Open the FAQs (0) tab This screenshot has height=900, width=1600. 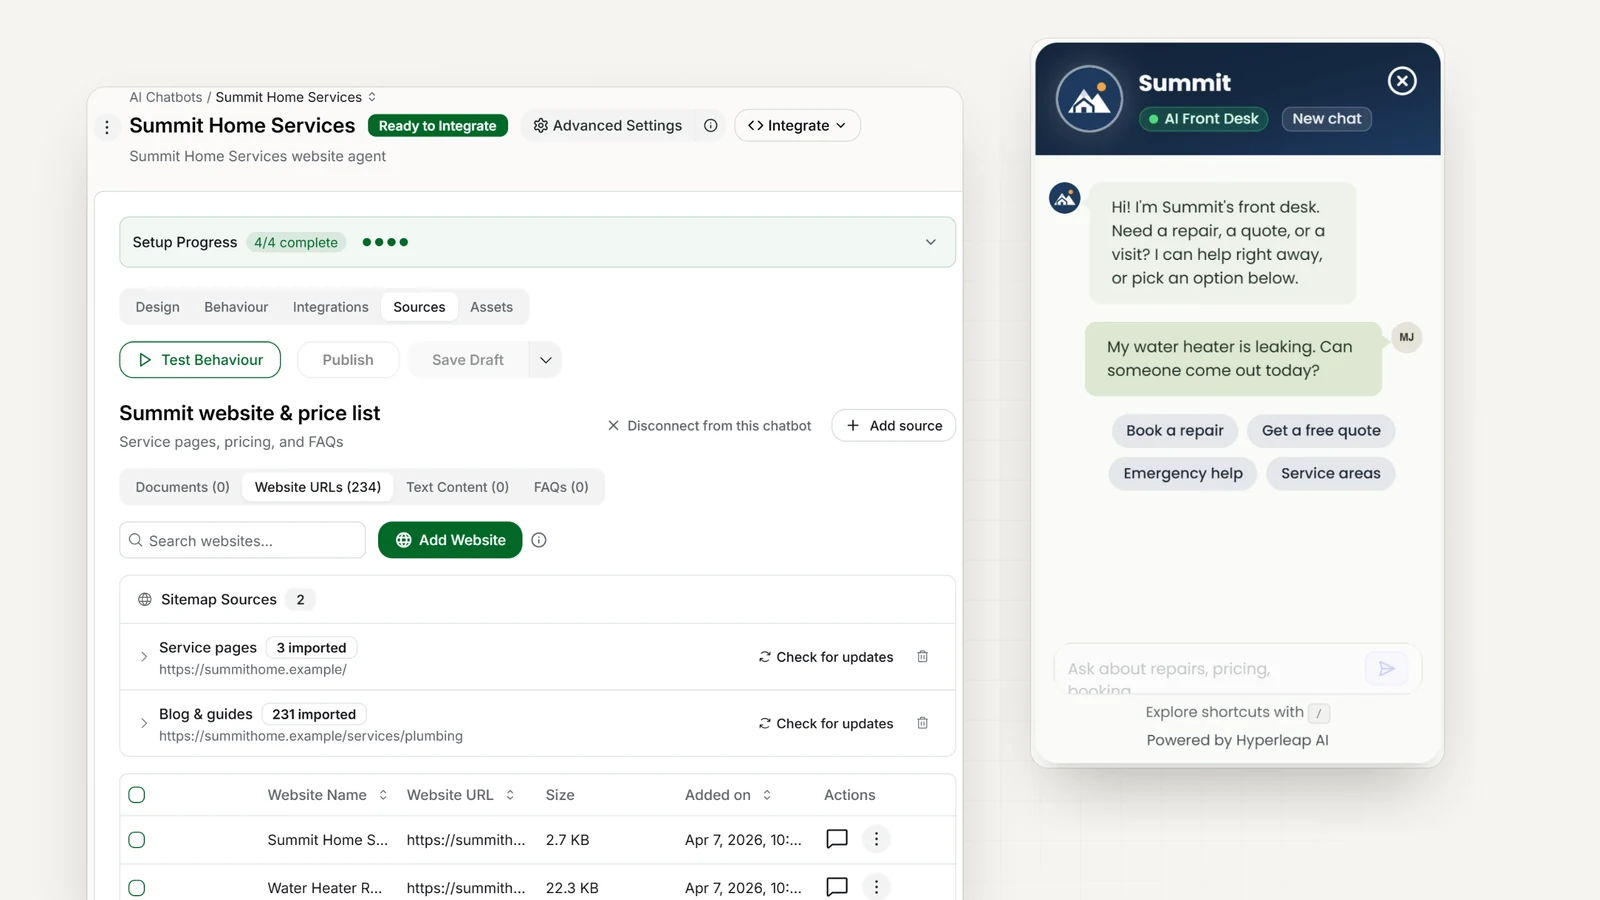pyautogui.click(x=561, y=487)
